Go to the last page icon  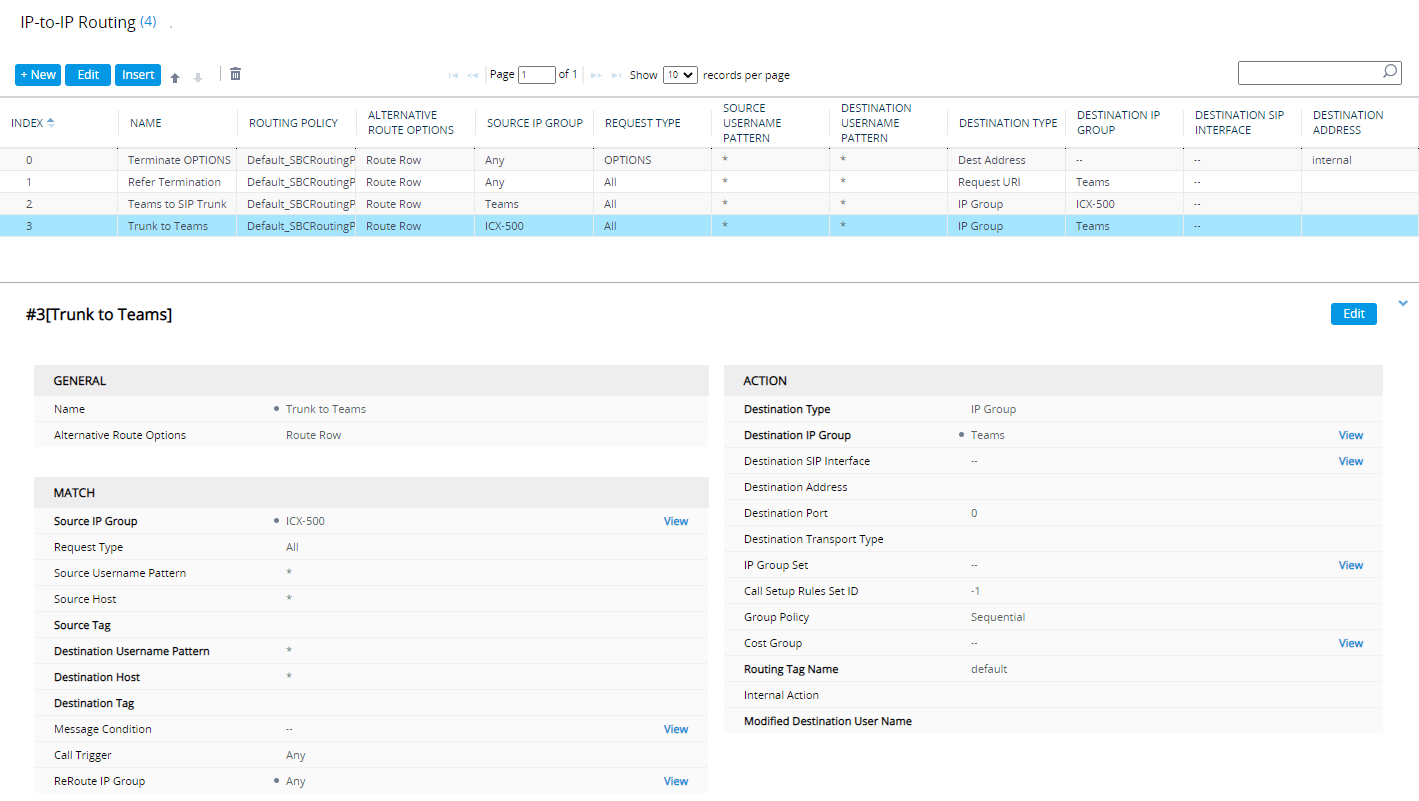point(616,75)
